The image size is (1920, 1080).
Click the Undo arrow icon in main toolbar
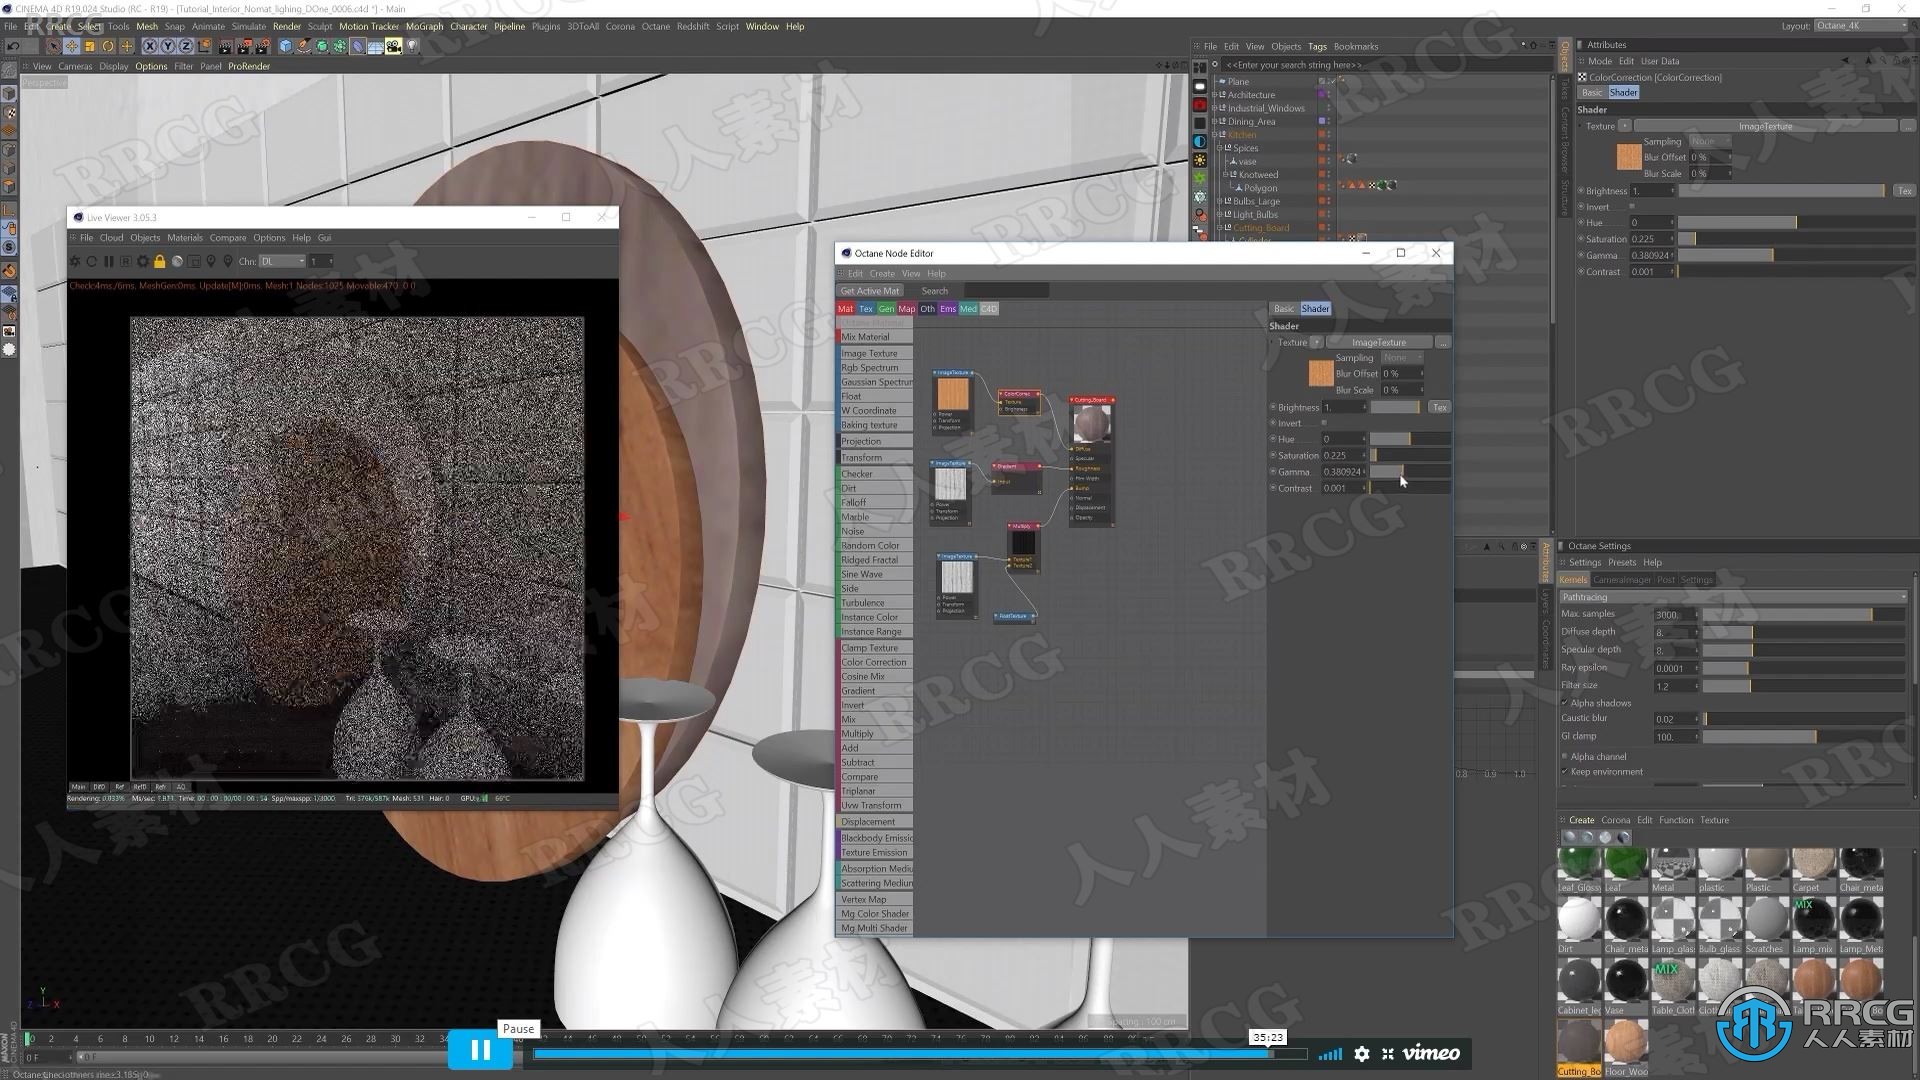(x=13, y=46)
